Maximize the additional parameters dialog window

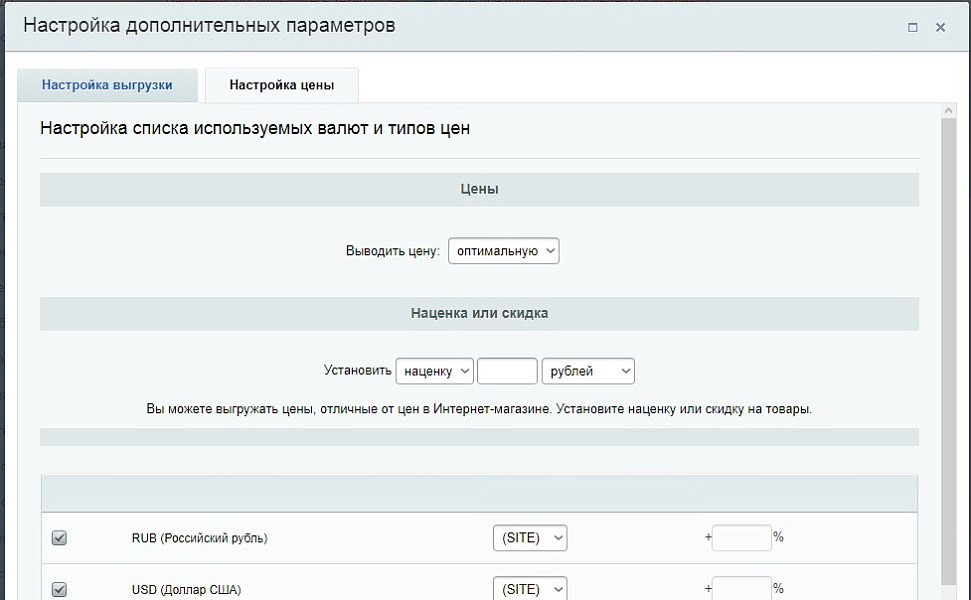(912, 28)
